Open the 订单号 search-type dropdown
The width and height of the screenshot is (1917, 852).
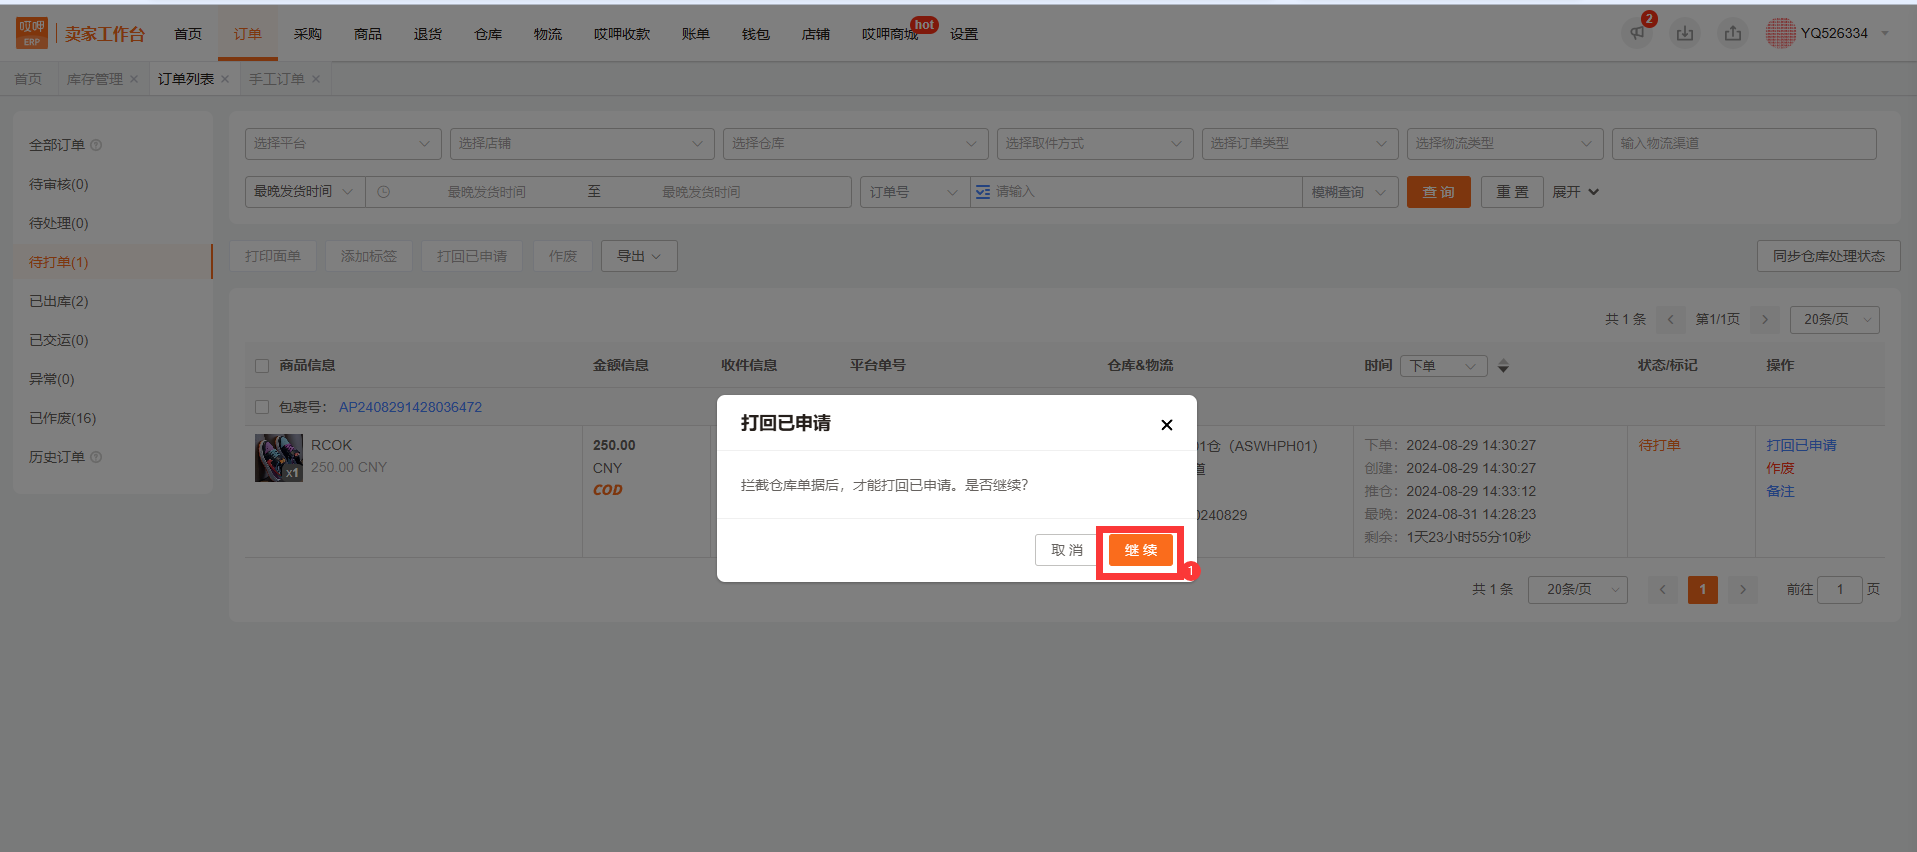(915, 192)
